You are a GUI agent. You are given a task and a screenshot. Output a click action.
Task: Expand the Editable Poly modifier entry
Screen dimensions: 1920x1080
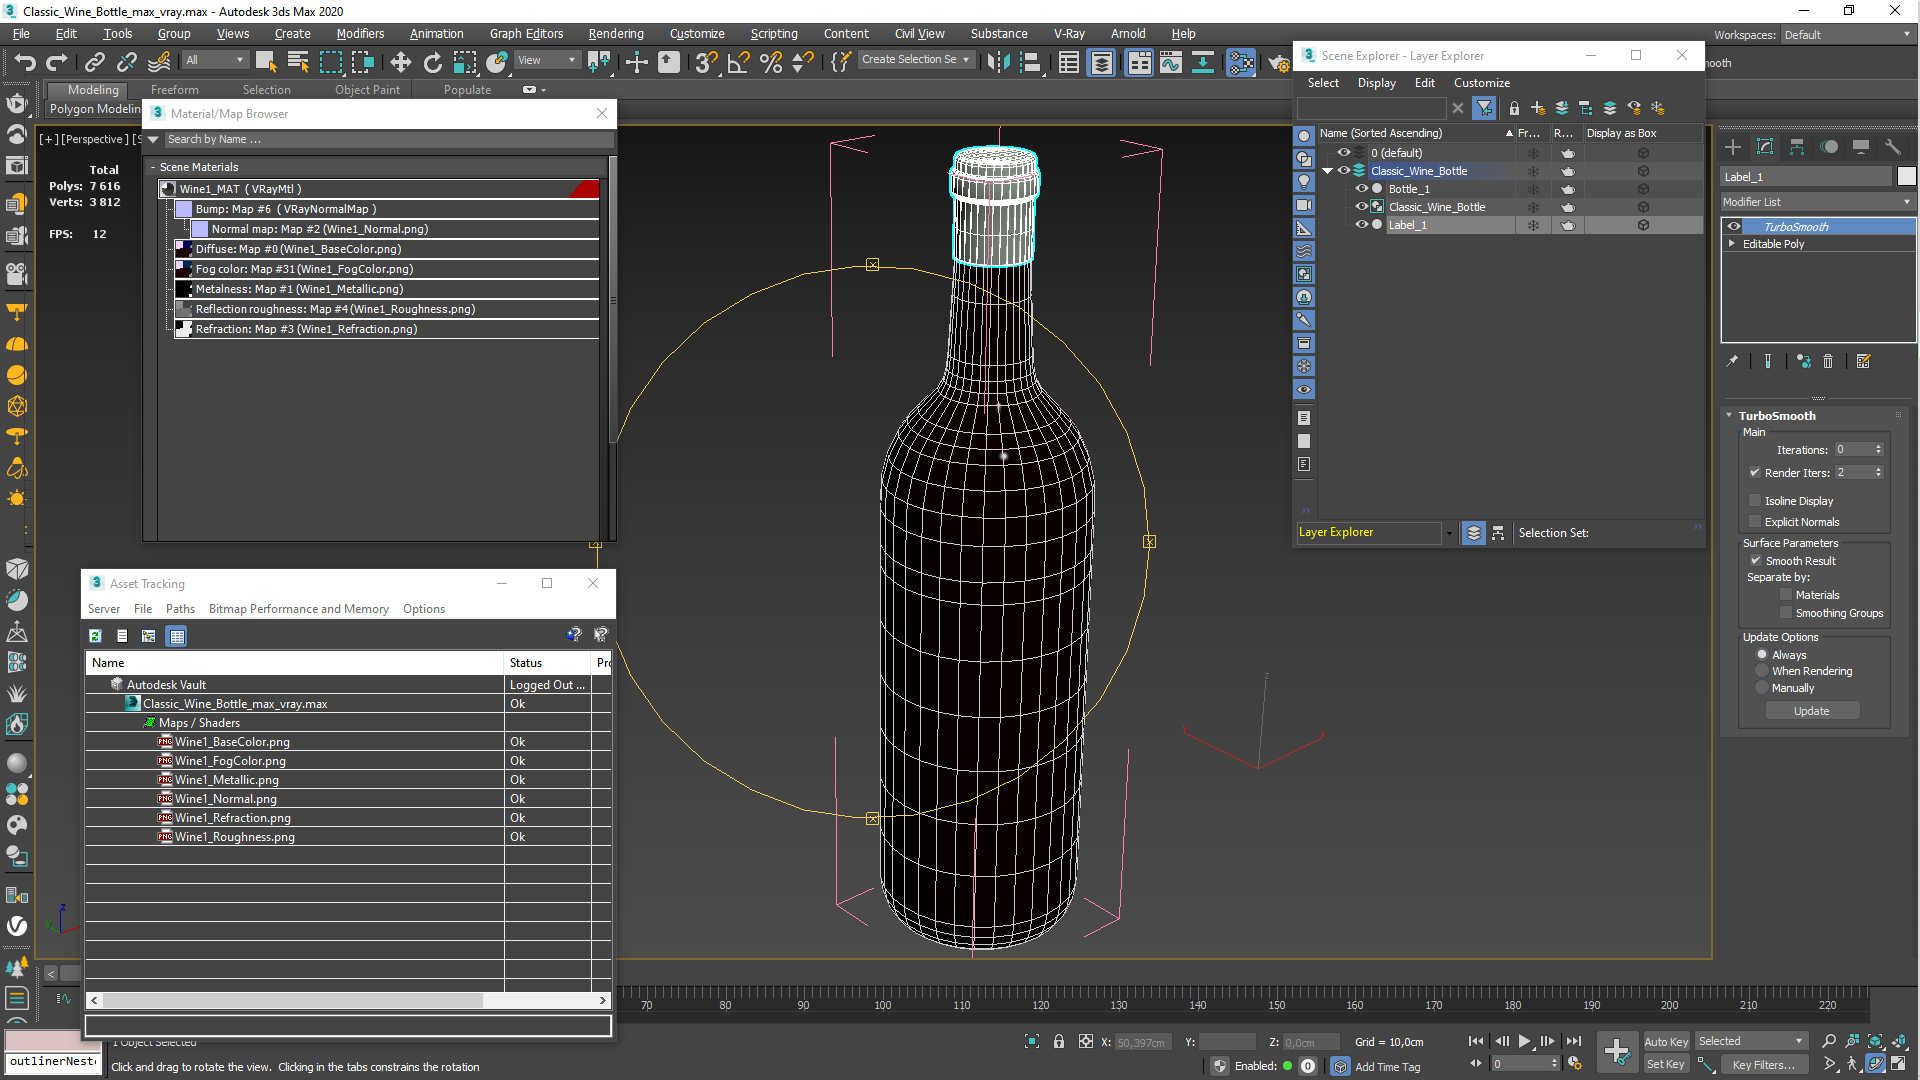pyautogui.click(x=1732, y=244)
